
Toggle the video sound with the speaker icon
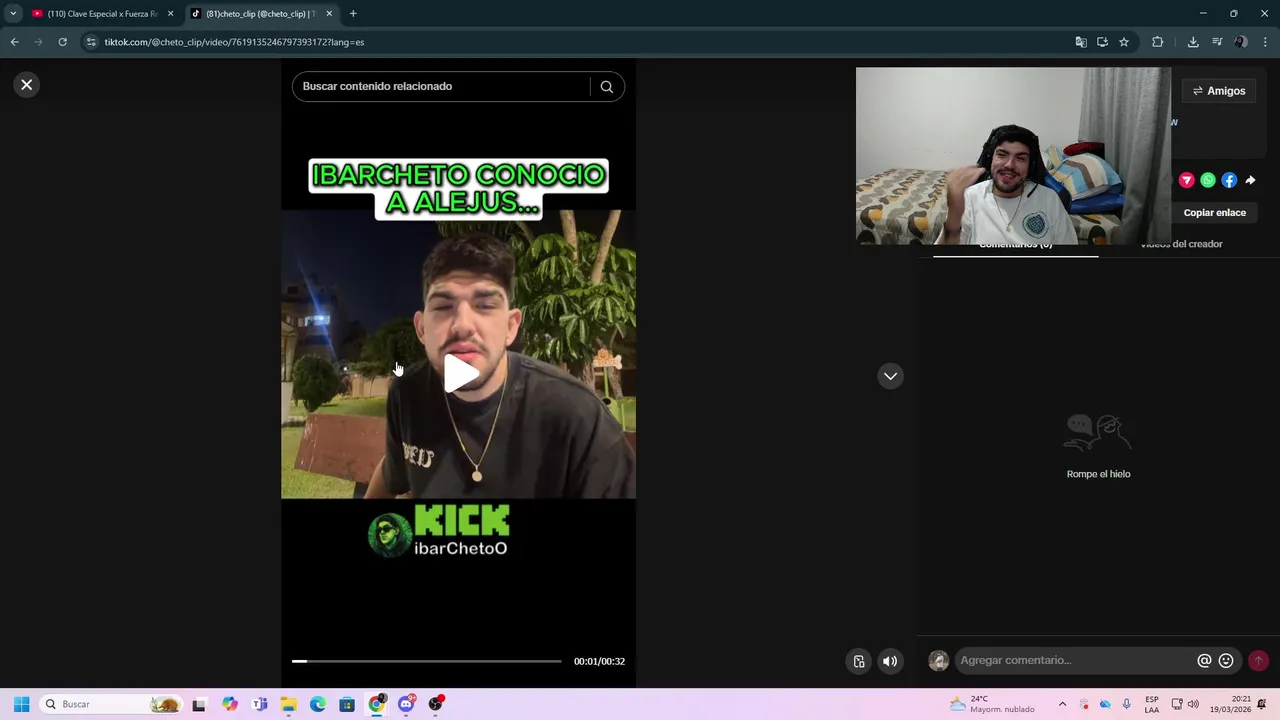click(890, 661)
